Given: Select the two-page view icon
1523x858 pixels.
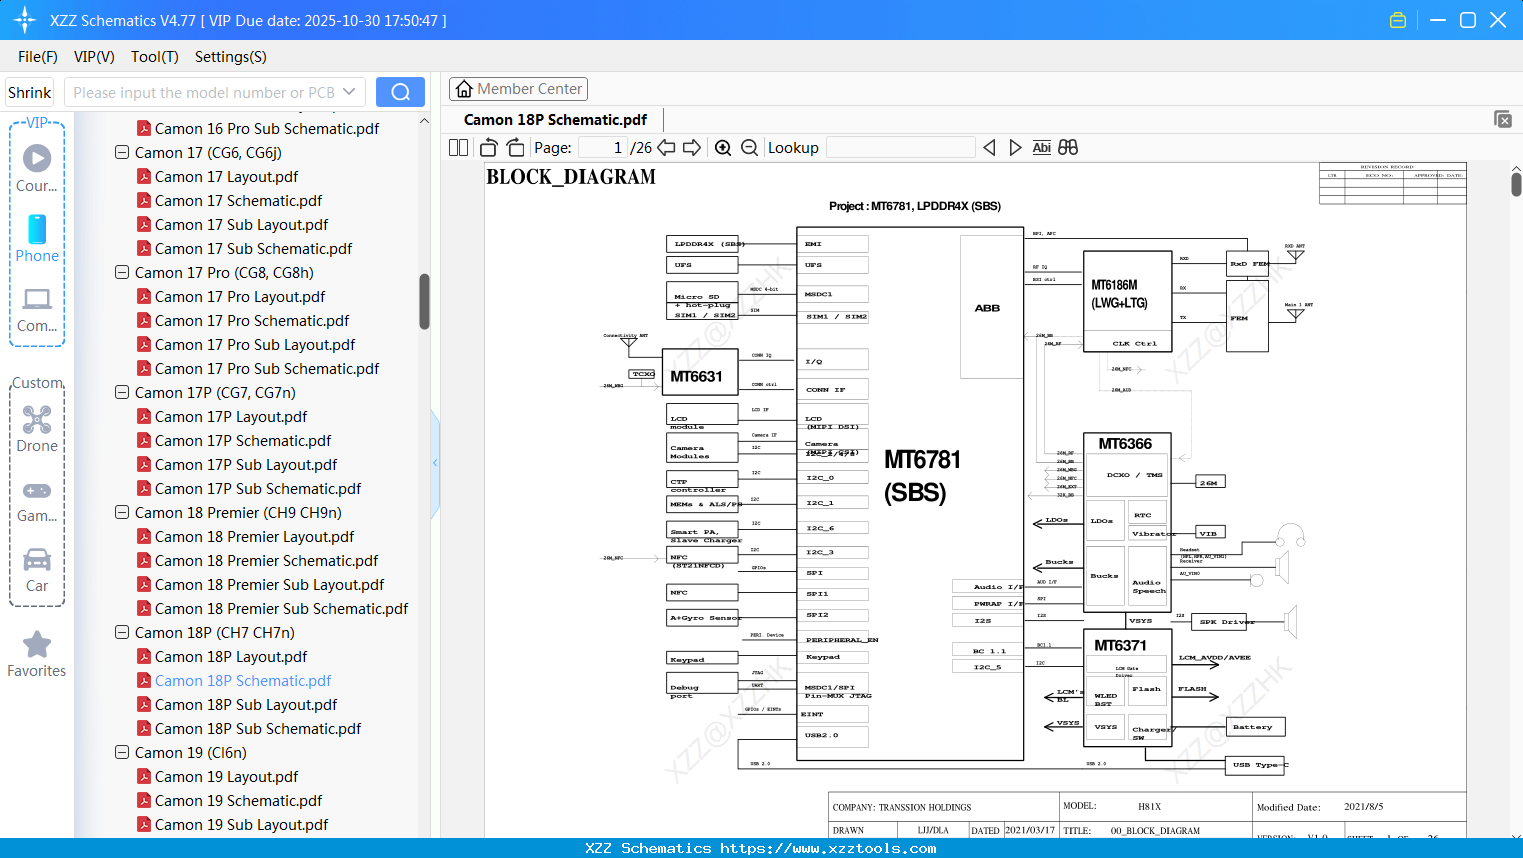Looking at the screenshot, I should click(x=457, y=147).
